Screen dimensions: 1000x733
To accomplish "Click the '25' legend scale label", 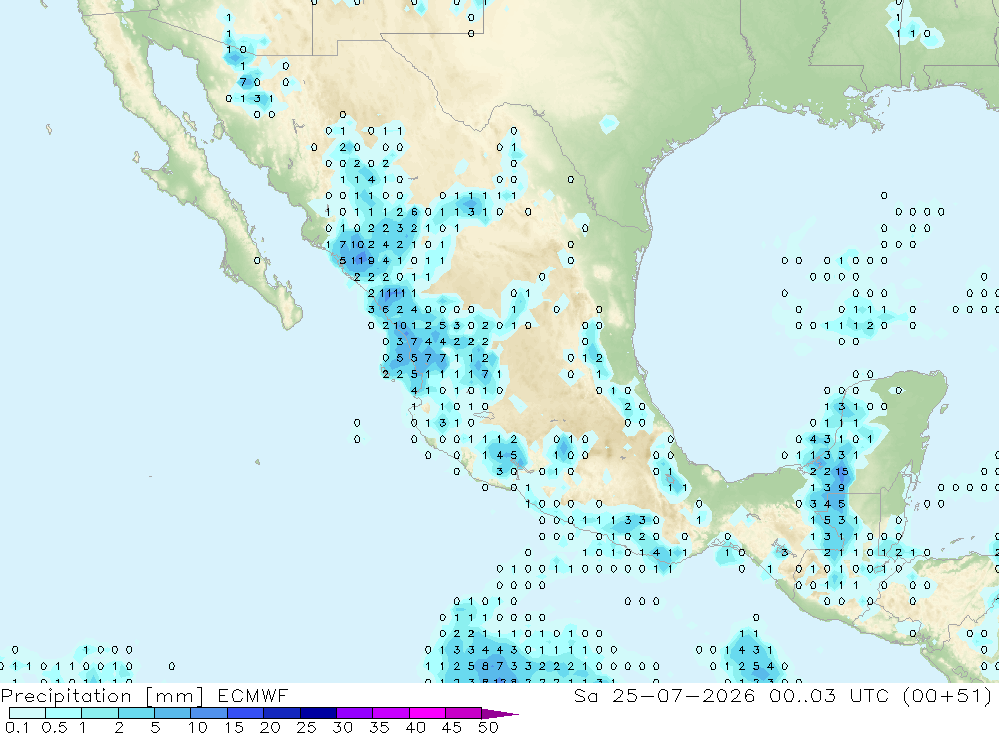I will 306,727.
